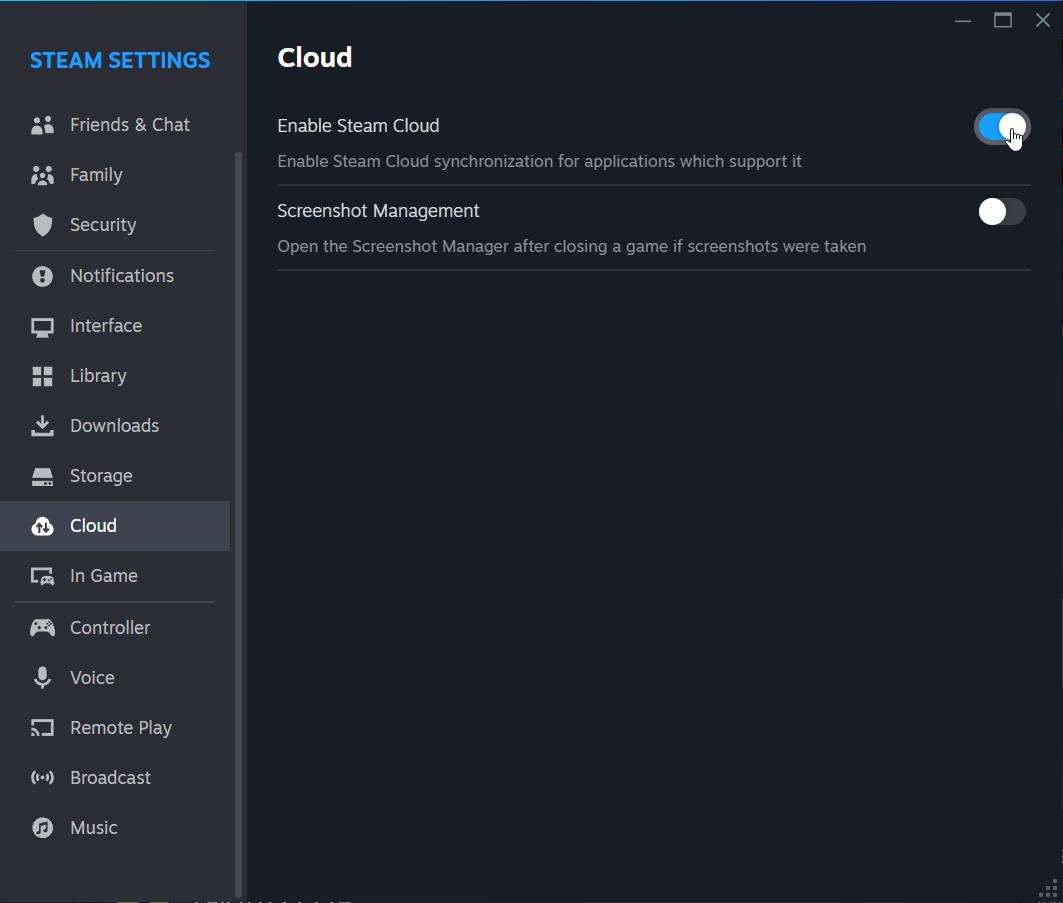The width and height of the screenshot is (1063, 903).
Task: Open Controller settings
Action: [115, 628]
